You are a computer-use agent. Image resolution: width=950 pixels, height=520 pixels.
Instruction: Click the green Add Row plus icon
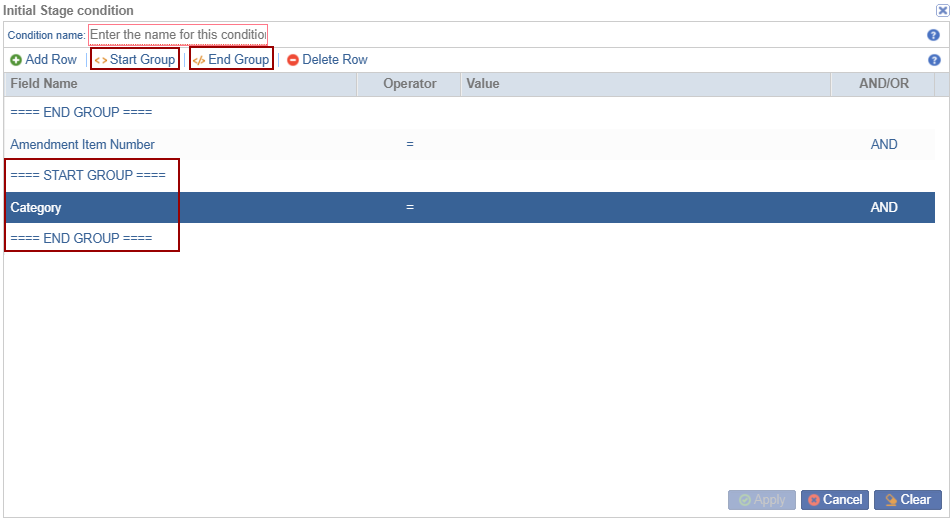click(16, 60)
